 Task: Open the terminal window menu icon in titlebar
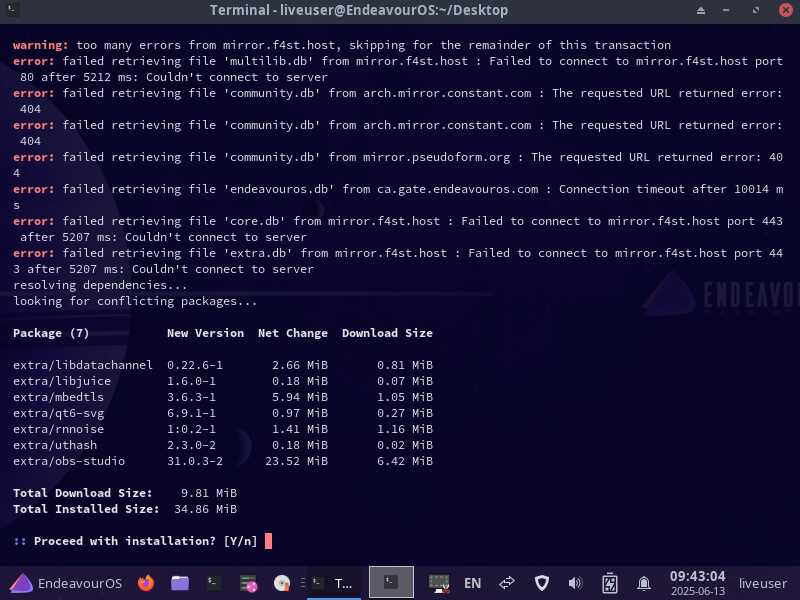[12, 9]
